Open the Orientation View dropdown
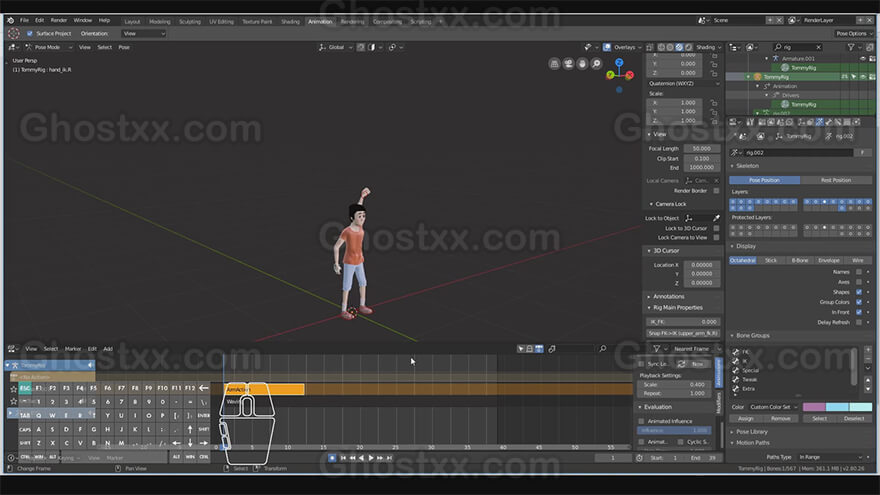This screenshot has height=495, width=880. [x=144, y=34]
